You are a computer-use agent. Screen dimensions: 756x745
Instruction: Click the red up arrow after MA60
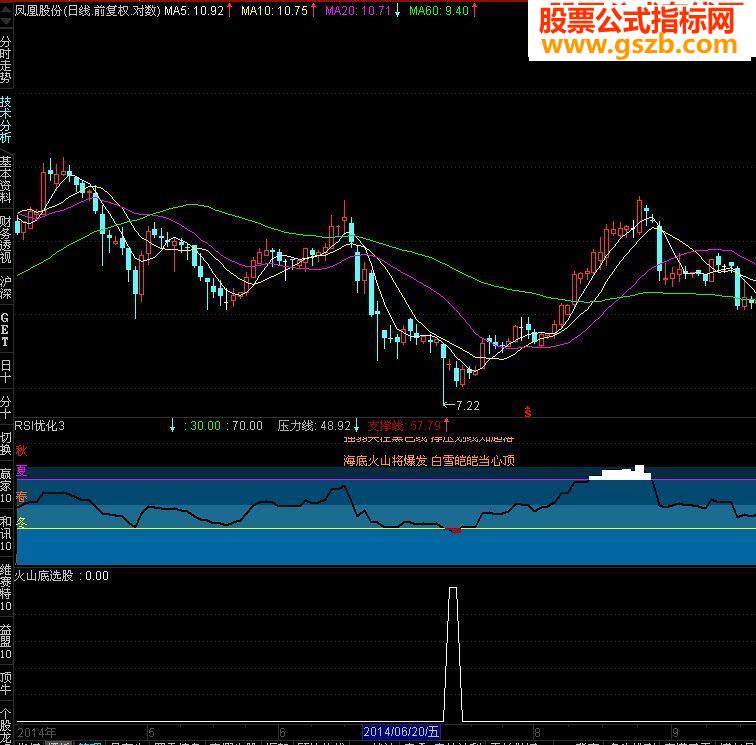(475, 10)
